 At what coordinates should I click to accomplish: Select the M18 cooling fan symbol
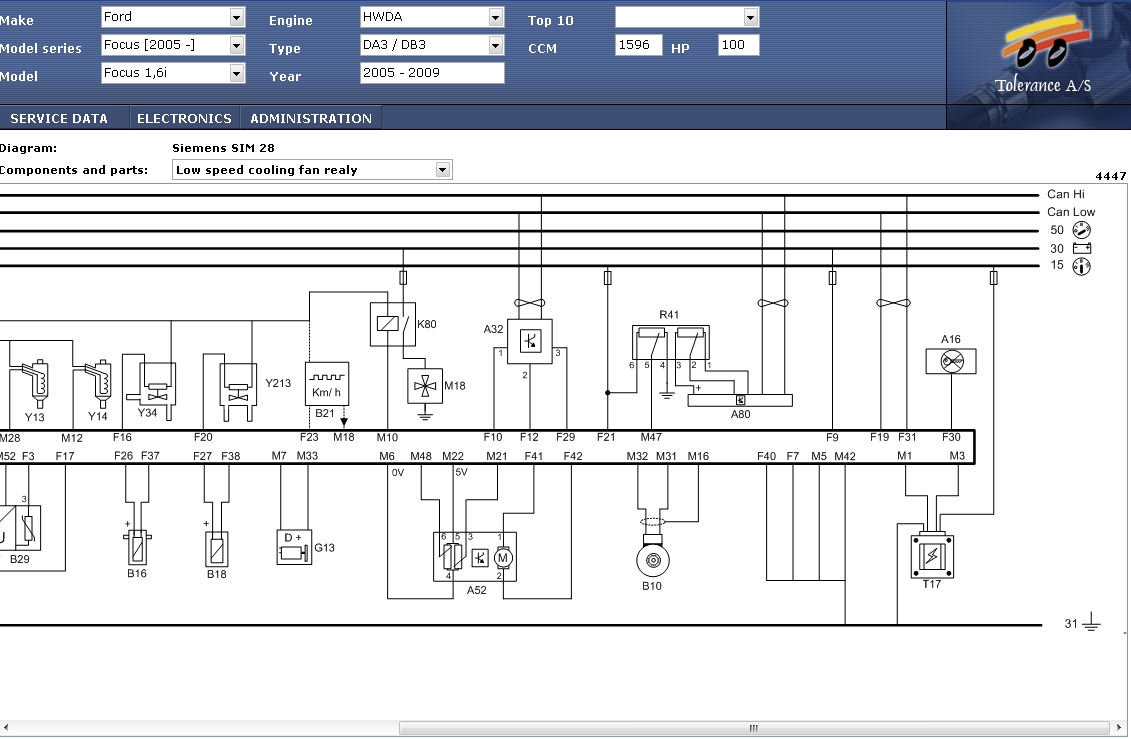click(x=425, y=386)
